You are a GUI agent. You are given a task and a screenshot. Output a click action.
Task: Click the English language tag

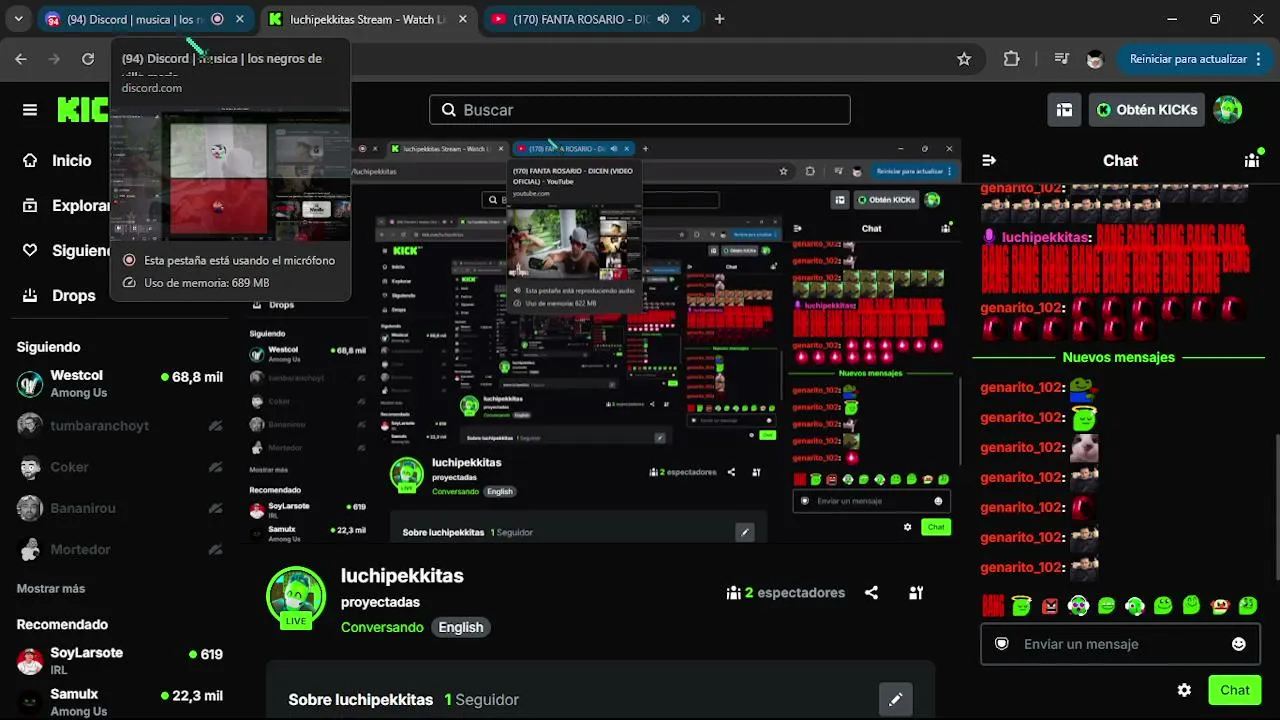coord(461,627)
